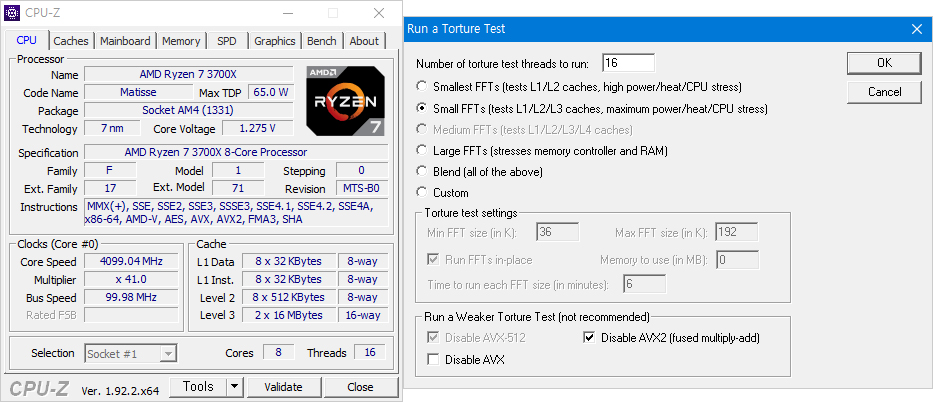Click the 7 nm technology value

click(112, 128)
